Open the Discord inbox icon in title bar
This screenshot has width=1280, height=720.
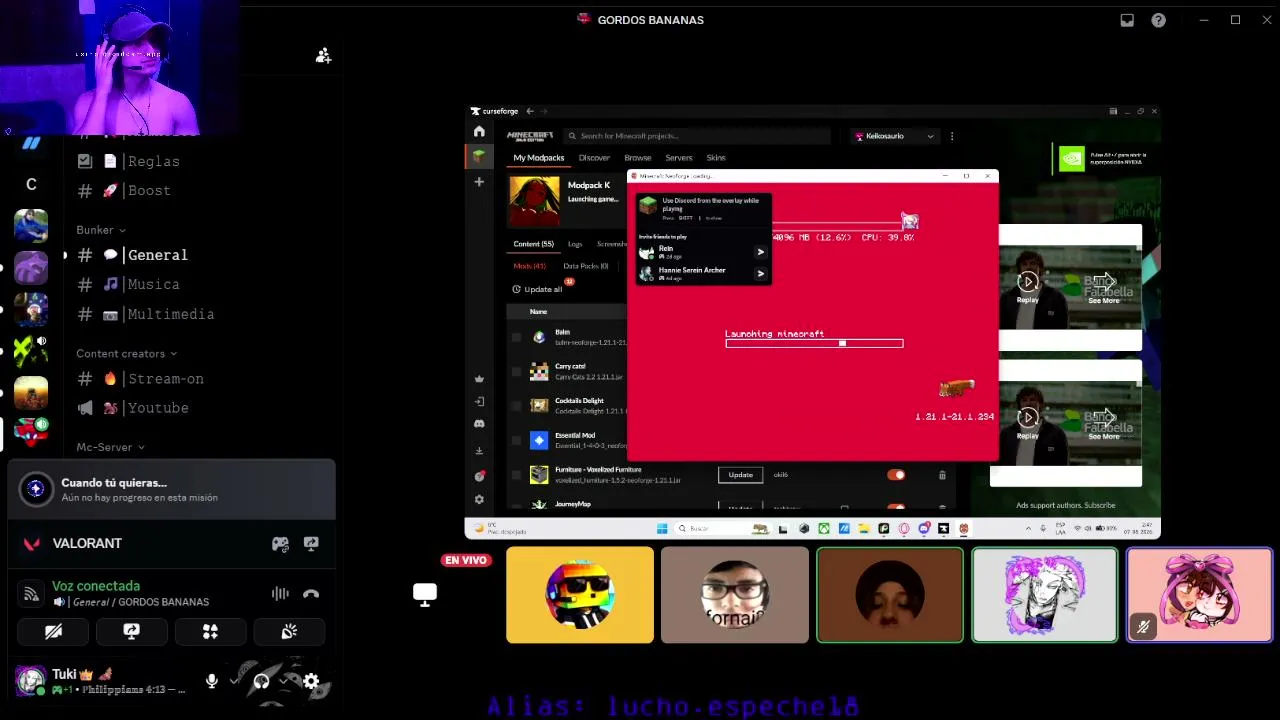pos(1127,20)
